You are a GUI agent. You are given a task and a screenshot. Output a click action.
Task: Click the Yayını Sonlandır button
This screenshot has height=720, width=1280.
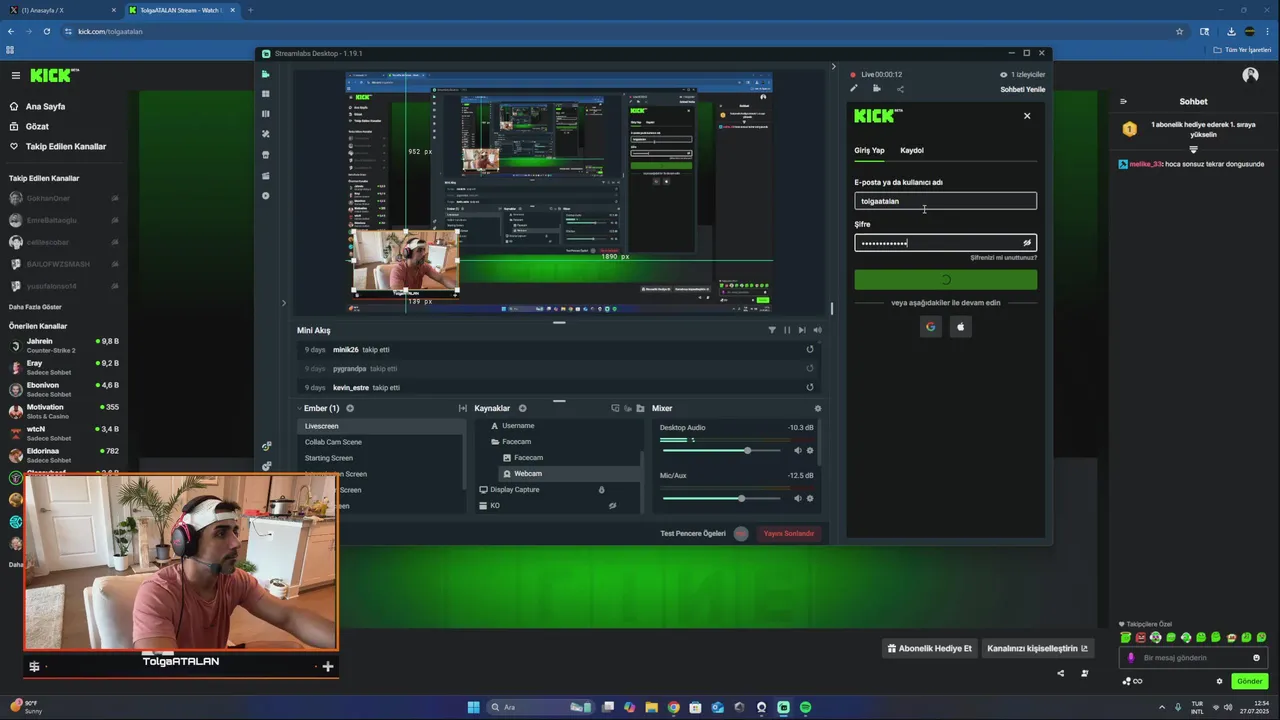pos(789,533)
